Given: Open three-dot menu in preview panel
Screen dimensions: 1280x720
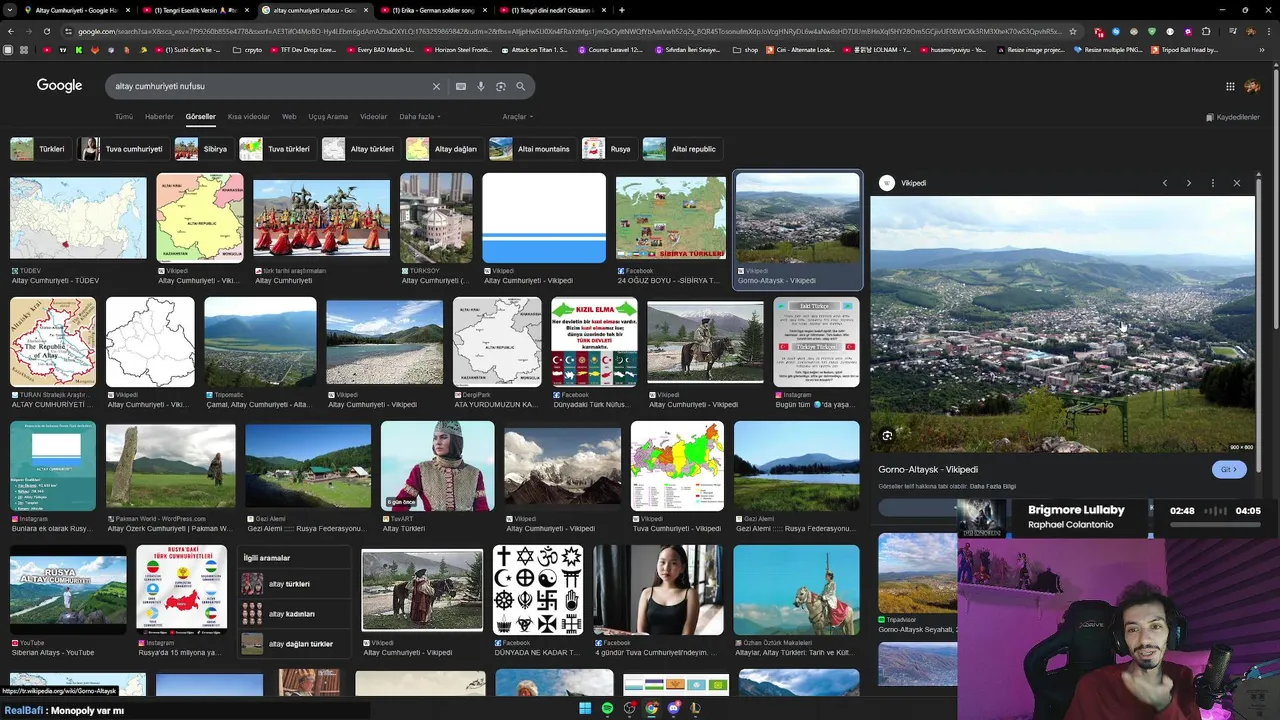Looking at the screenshot, I should [1213, 183].
